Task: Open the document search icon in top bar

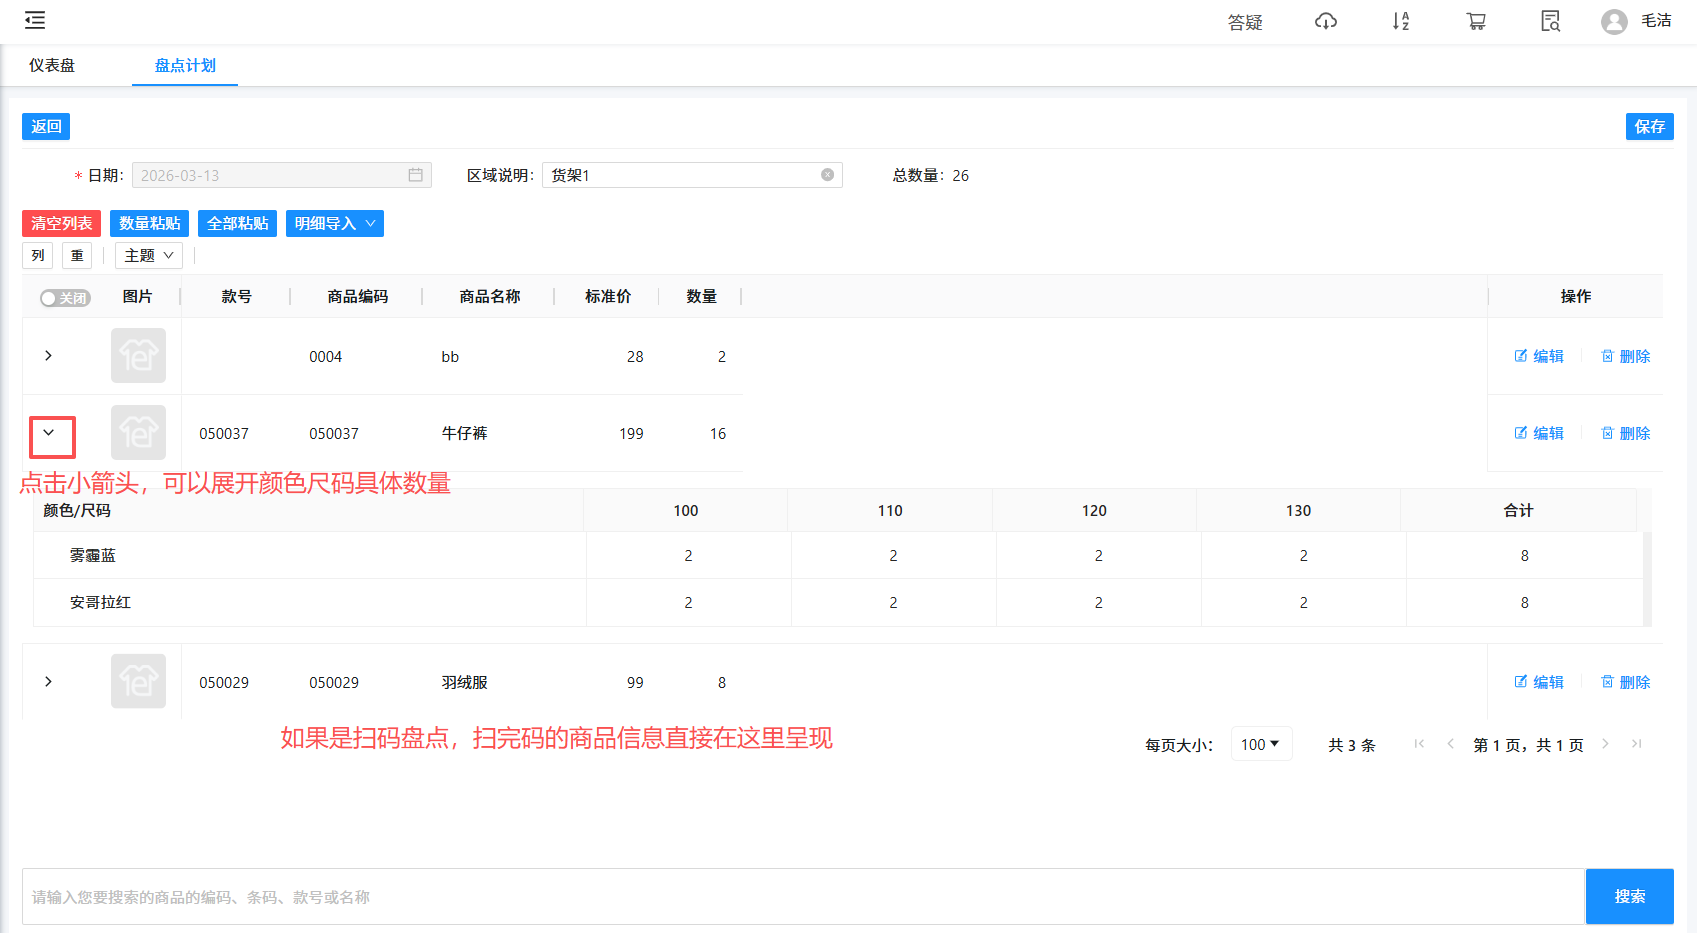Action: [1550, 21]
